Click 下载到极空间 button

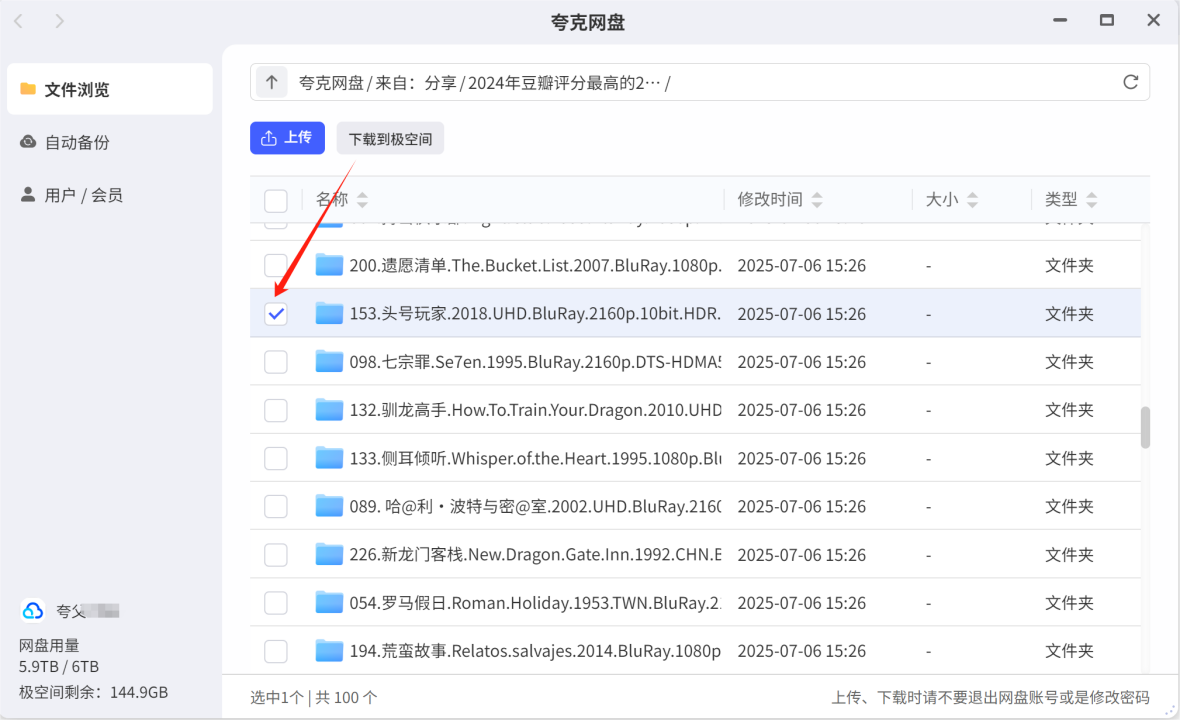tap(390, 138)
